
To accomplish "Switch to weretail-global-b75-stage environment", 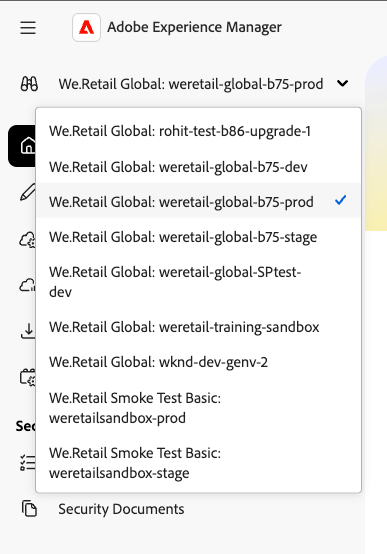I will pyautogui.click(x=198, y=237).
